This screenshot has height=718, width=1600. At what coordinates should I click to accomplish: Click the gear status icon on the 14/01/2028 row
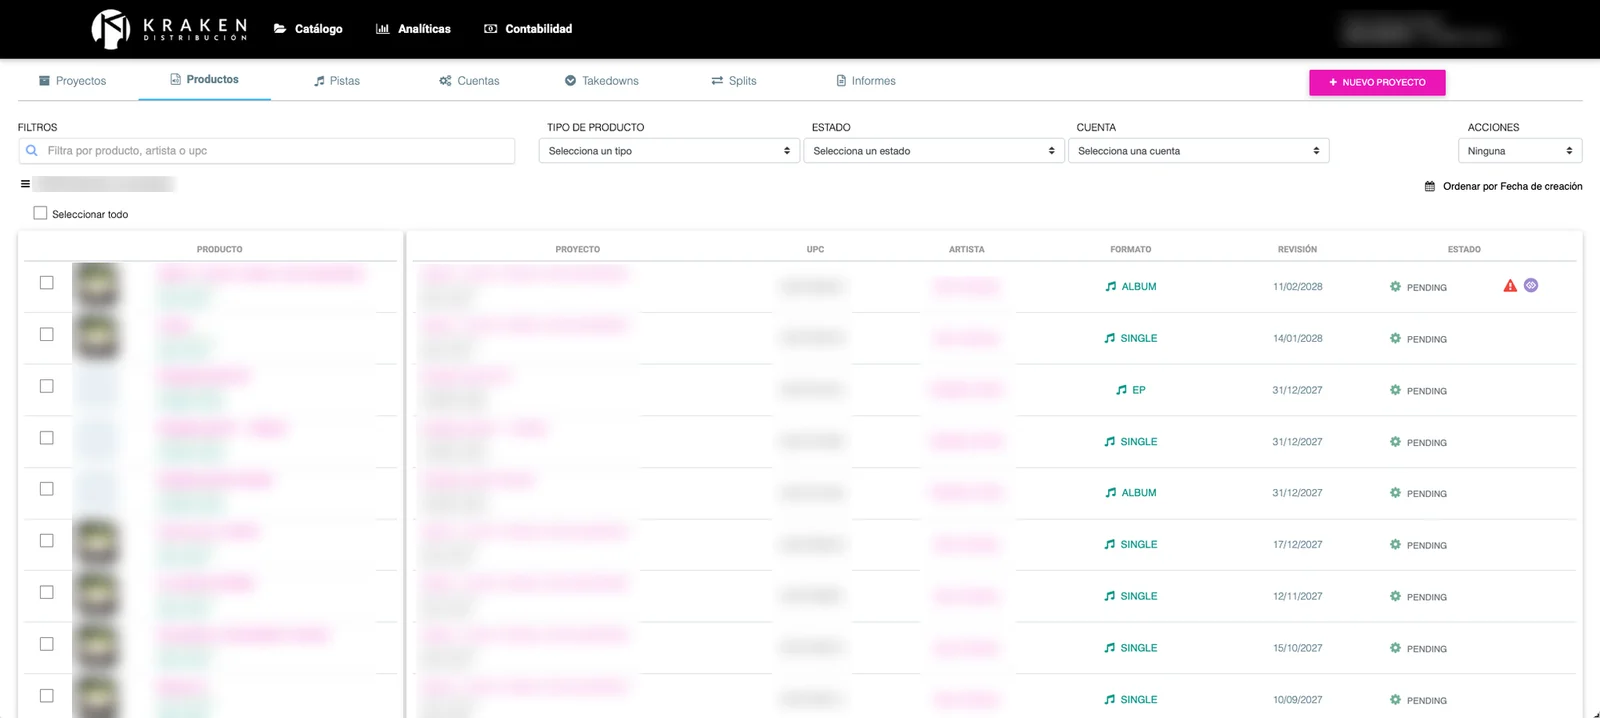(1395, 338)
